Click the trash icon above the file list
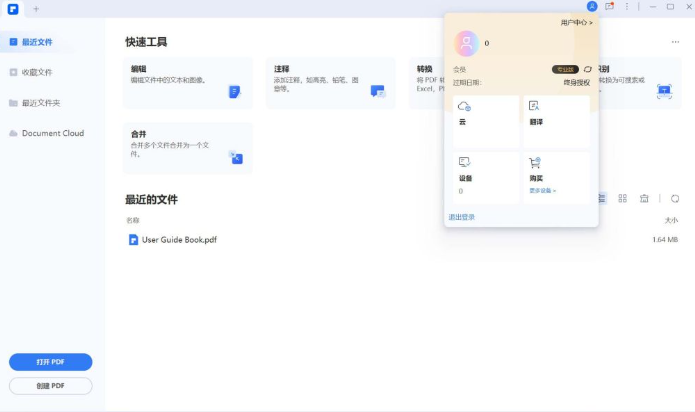This screenshot has width=695, height=412. [x=645, y=199]
